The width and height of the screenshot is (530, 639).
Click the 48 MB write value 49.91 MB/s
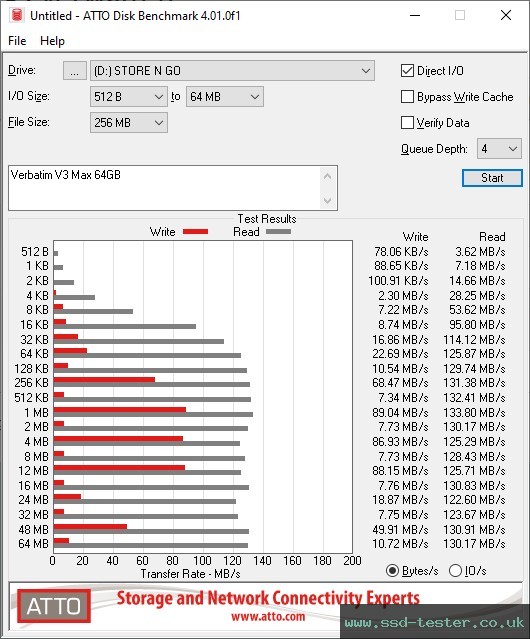400,529
